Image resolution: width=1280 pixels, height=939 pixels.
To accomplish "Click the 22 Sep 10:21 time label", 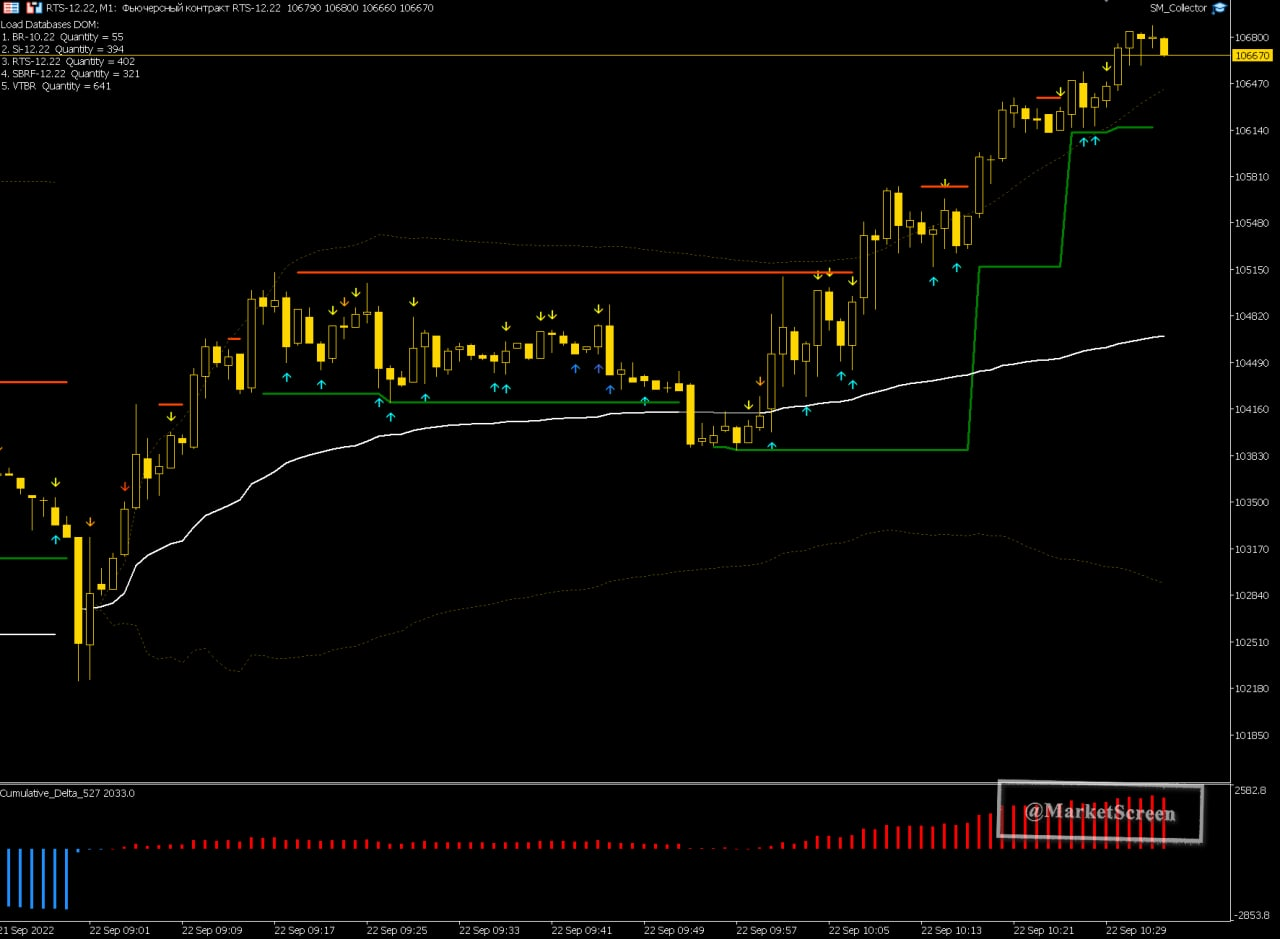I will [1044, 930].
